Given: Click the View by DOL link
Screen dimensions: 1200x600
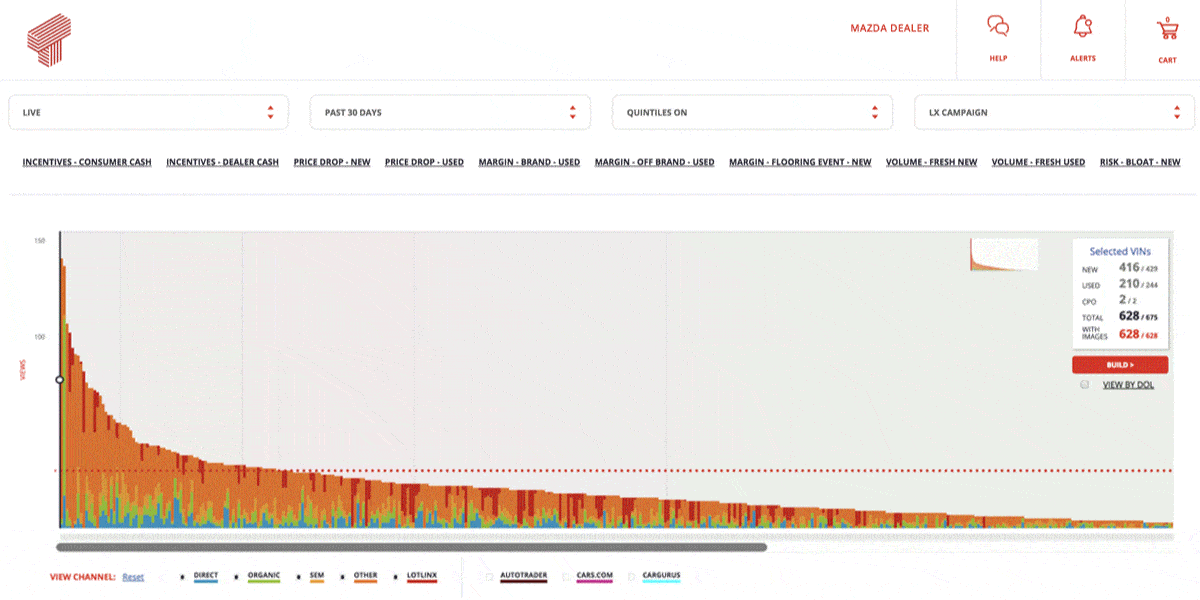Looking at the screenshot, I should pyautogui.click(x=1128, y=384).
